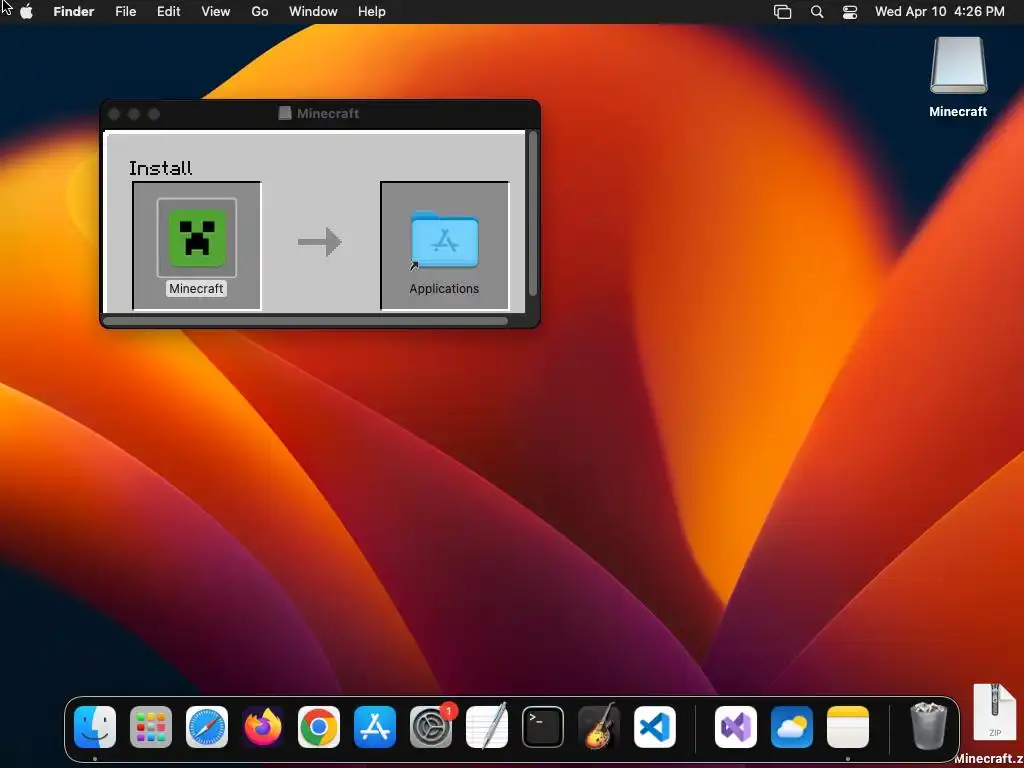Launch Safari from the Dock
Image resolution: width=1024 pixels, height=768 pixels.
pos(207,727)
